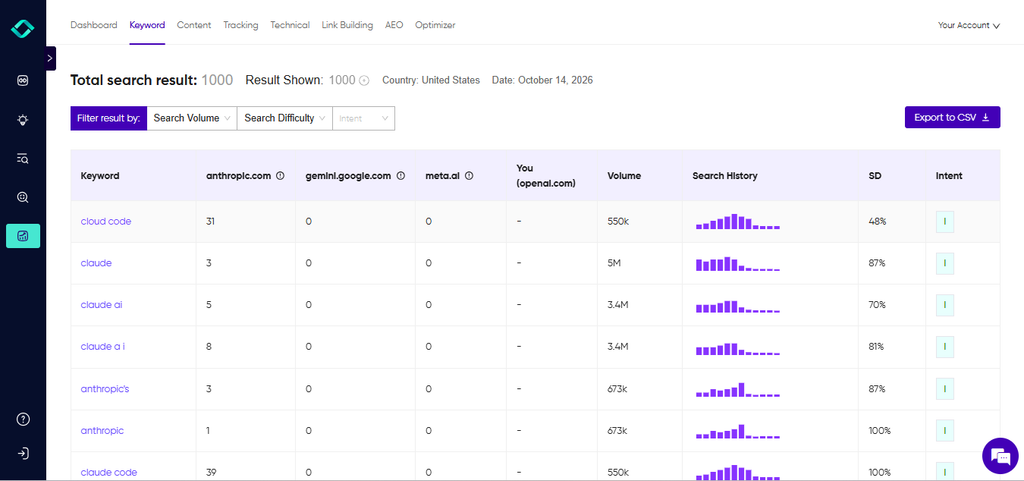Screen dimensions: 1024x481
Task: Click the 5M volume value
Action: [614, 263]
